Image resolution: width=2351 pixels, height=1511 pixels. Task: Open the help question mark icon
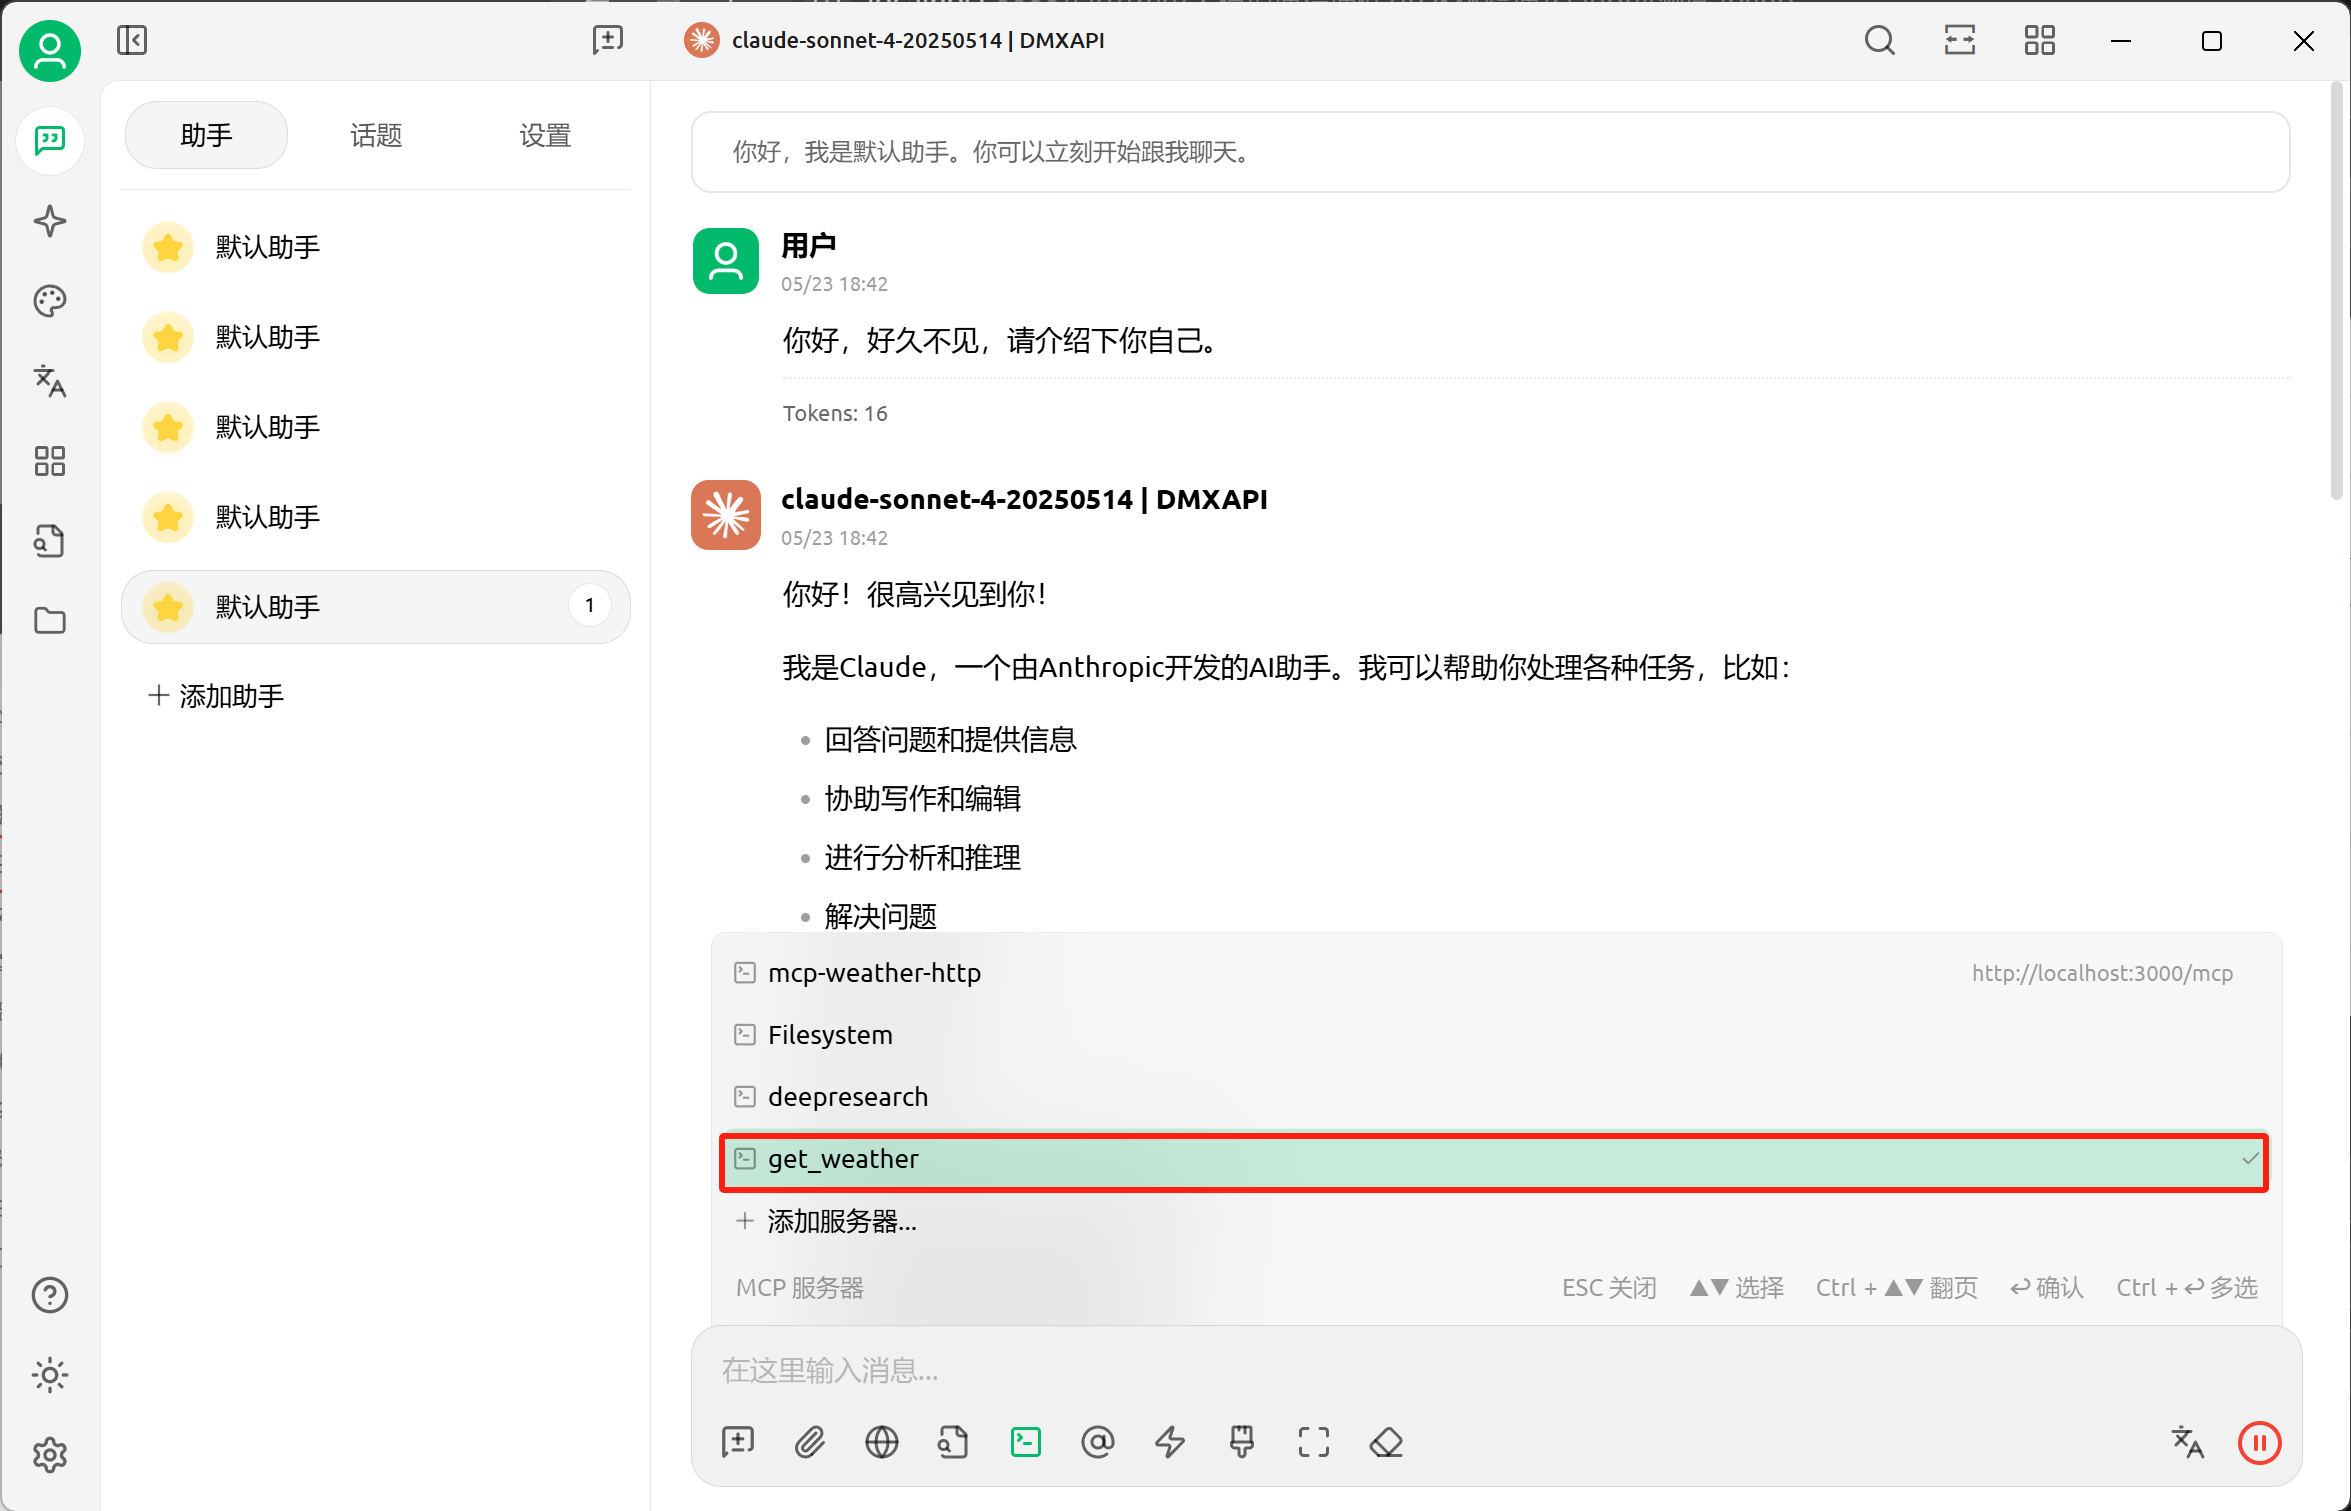click(50, 1295)
